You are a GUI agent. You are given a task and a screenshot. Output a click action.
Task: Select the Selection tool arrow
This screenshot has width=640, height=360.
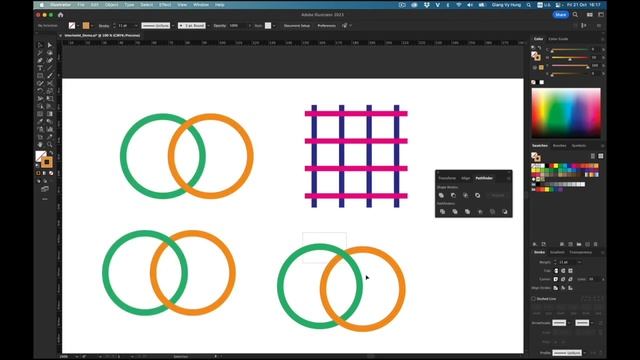(40, 45)
